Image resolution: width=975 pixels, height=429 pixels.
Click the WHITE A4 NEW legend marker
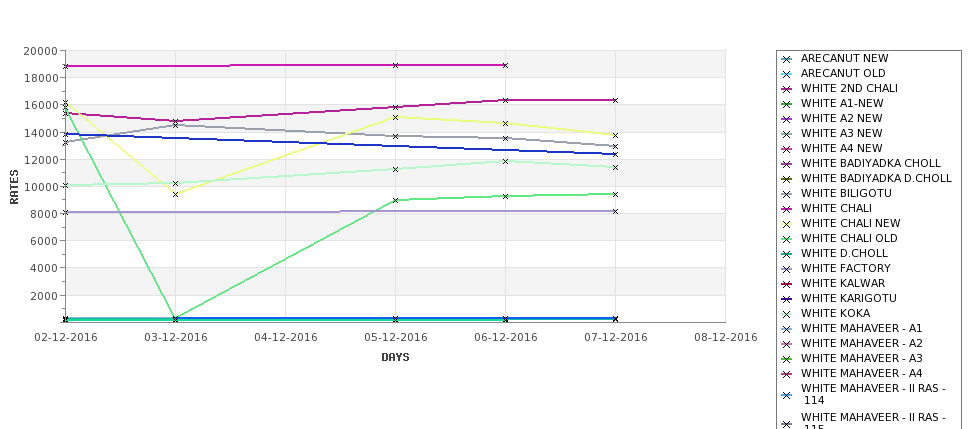[787, 149]
